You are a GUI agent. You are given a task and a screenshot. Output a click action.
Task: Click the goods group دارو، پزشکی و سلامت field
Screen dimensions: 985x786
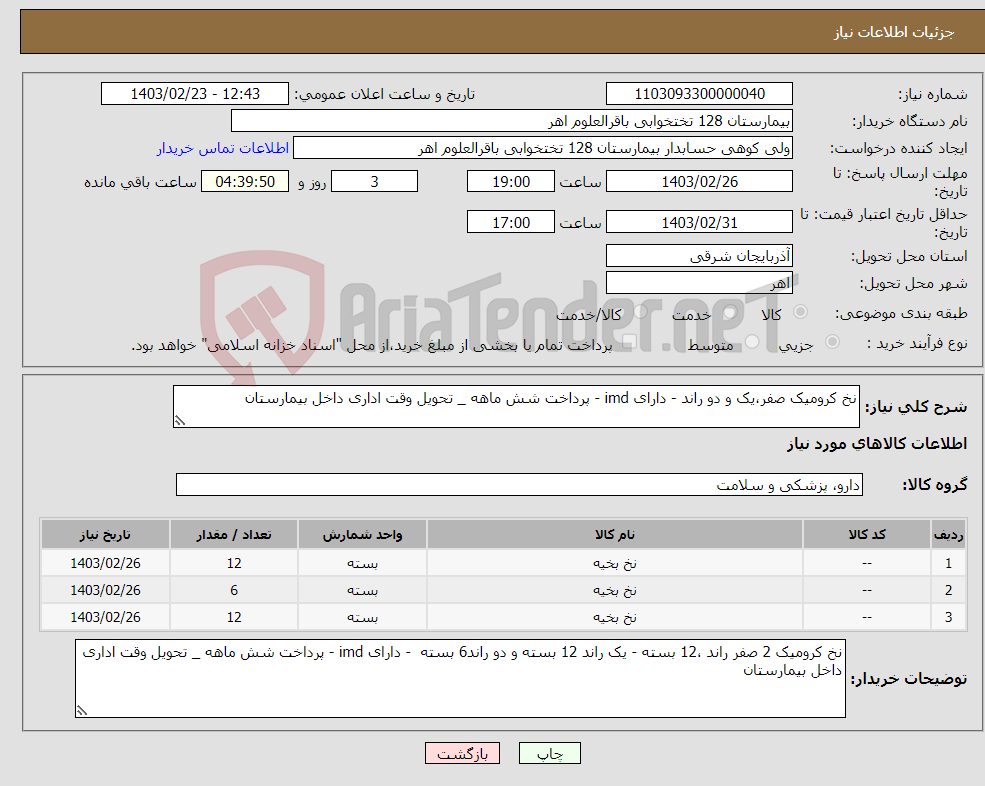pos(520,484)
